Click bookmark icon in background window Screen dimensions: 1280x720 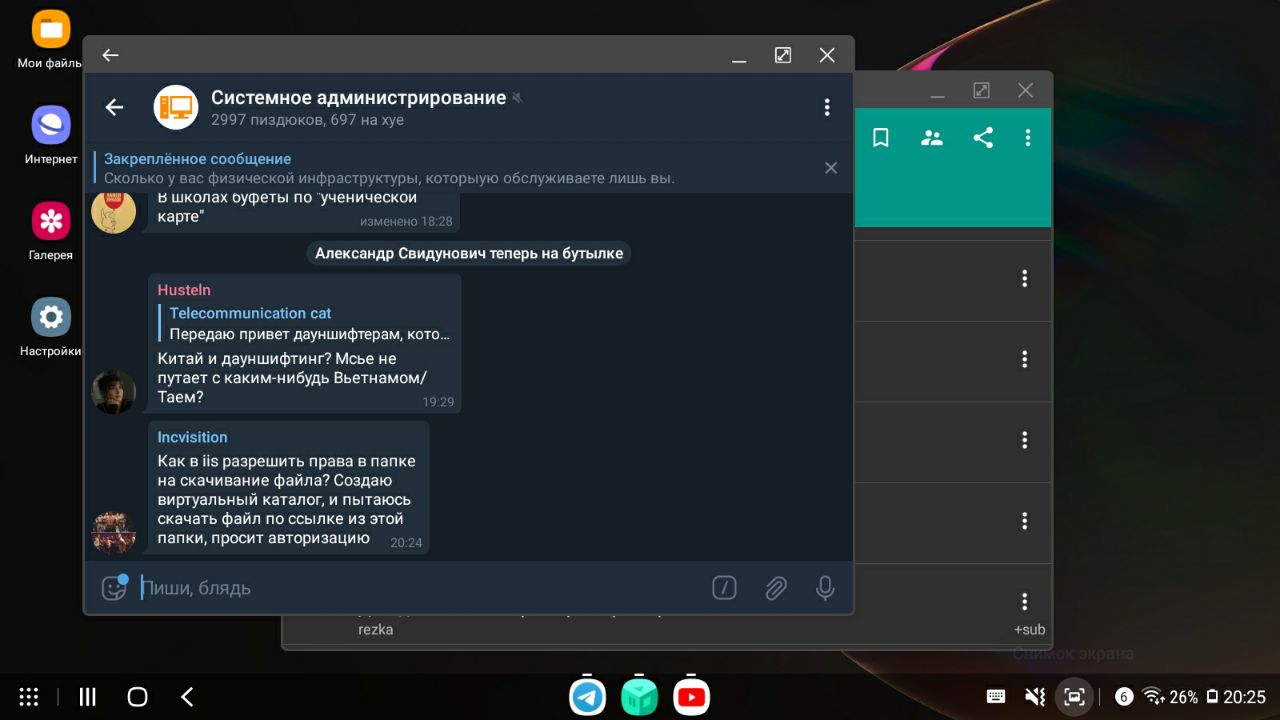pos(880,138)
